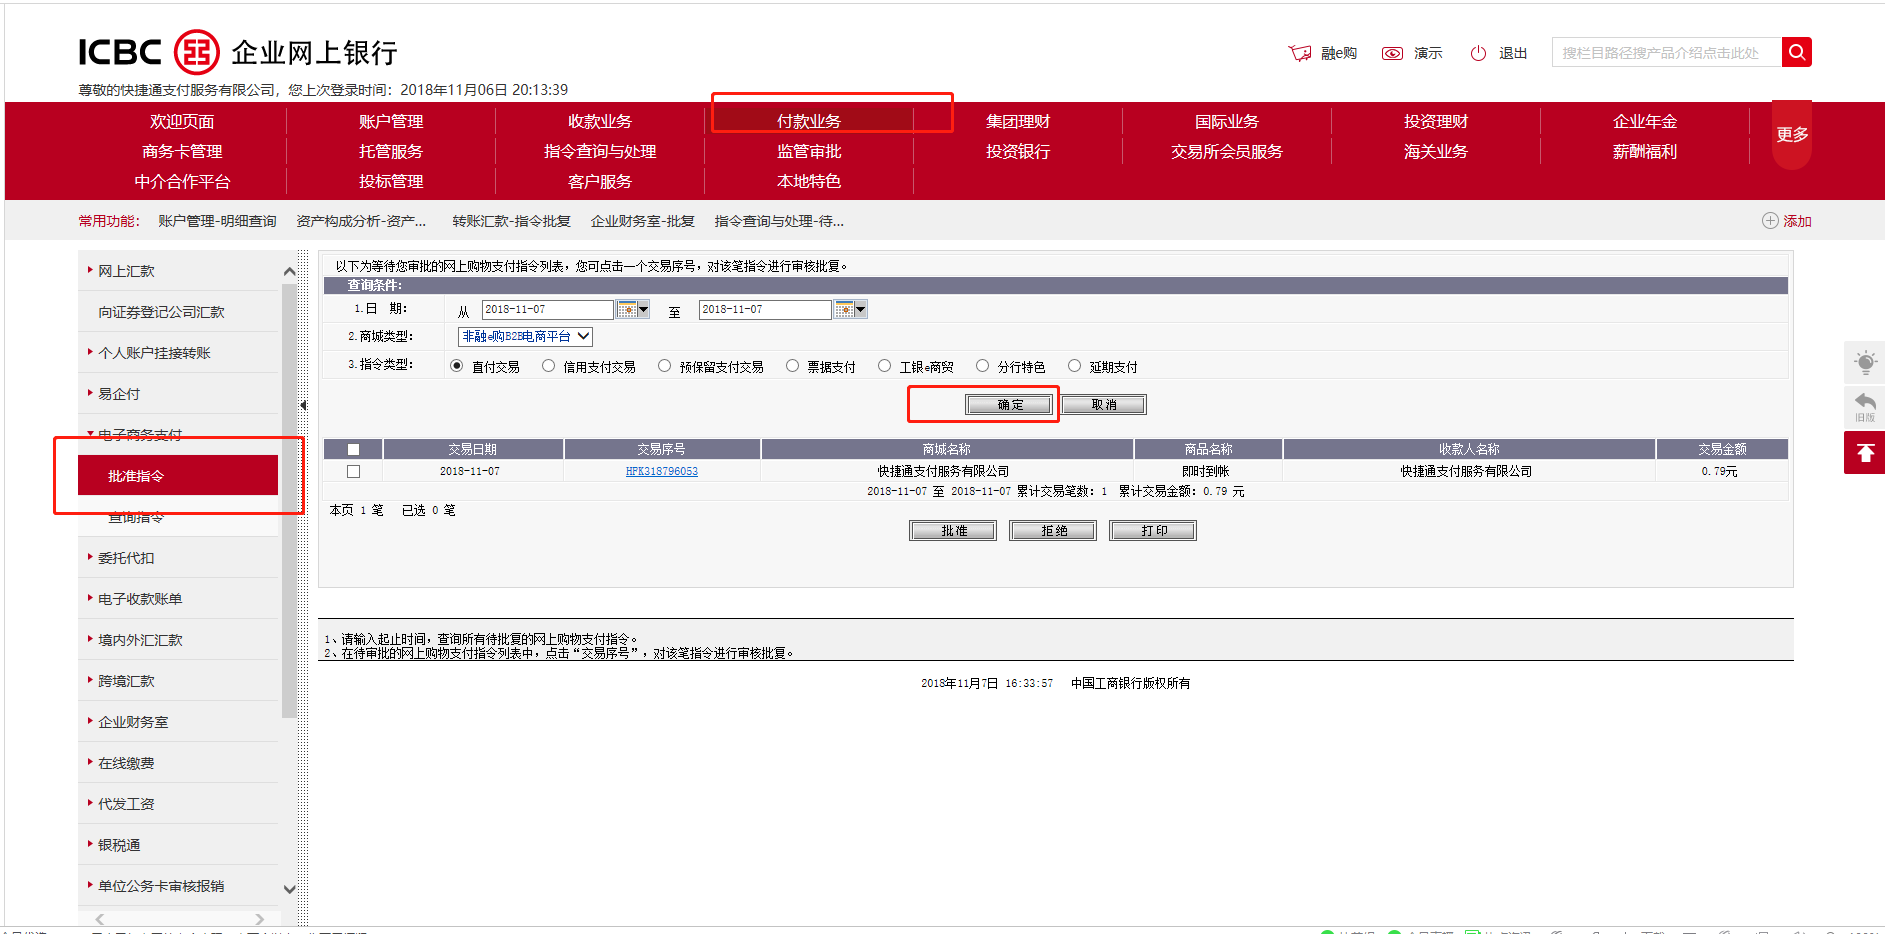1885x934 pixels.
Task: Click the ICBC logo emblem
Action: 197,52
